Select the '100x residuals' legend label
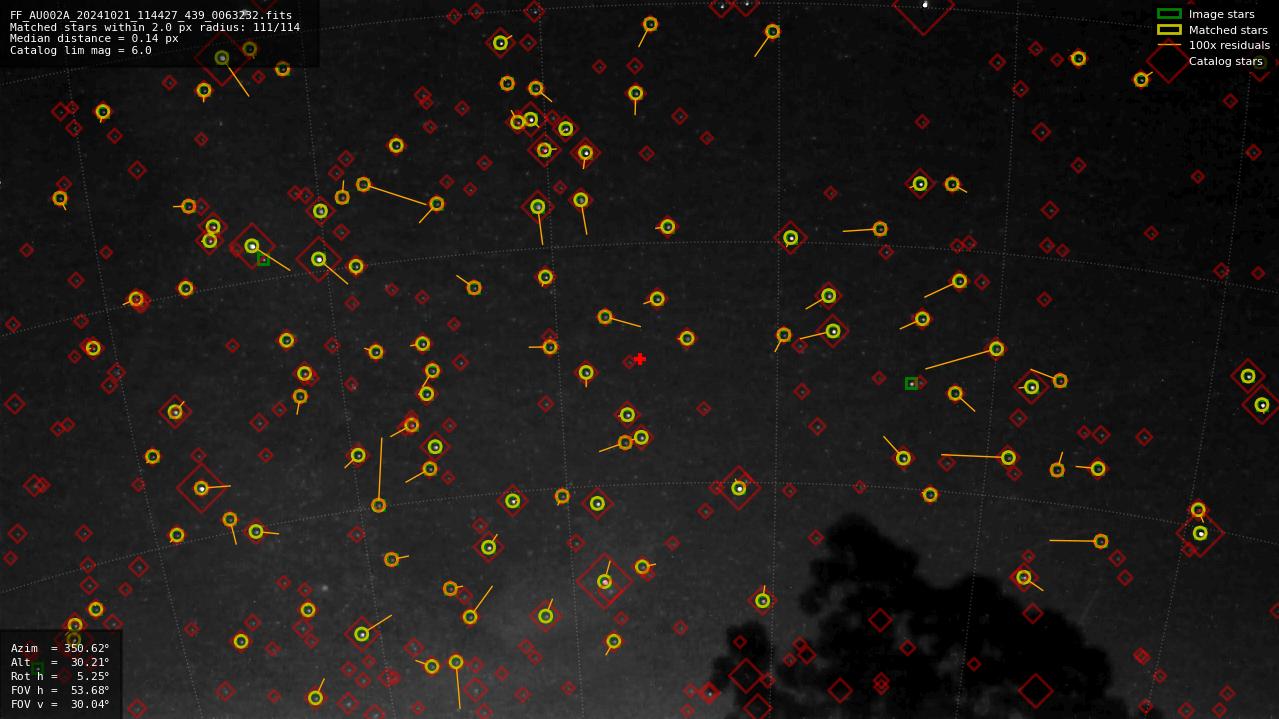1279x719 pixels. pyautogui.click(x=1229, y=45)
